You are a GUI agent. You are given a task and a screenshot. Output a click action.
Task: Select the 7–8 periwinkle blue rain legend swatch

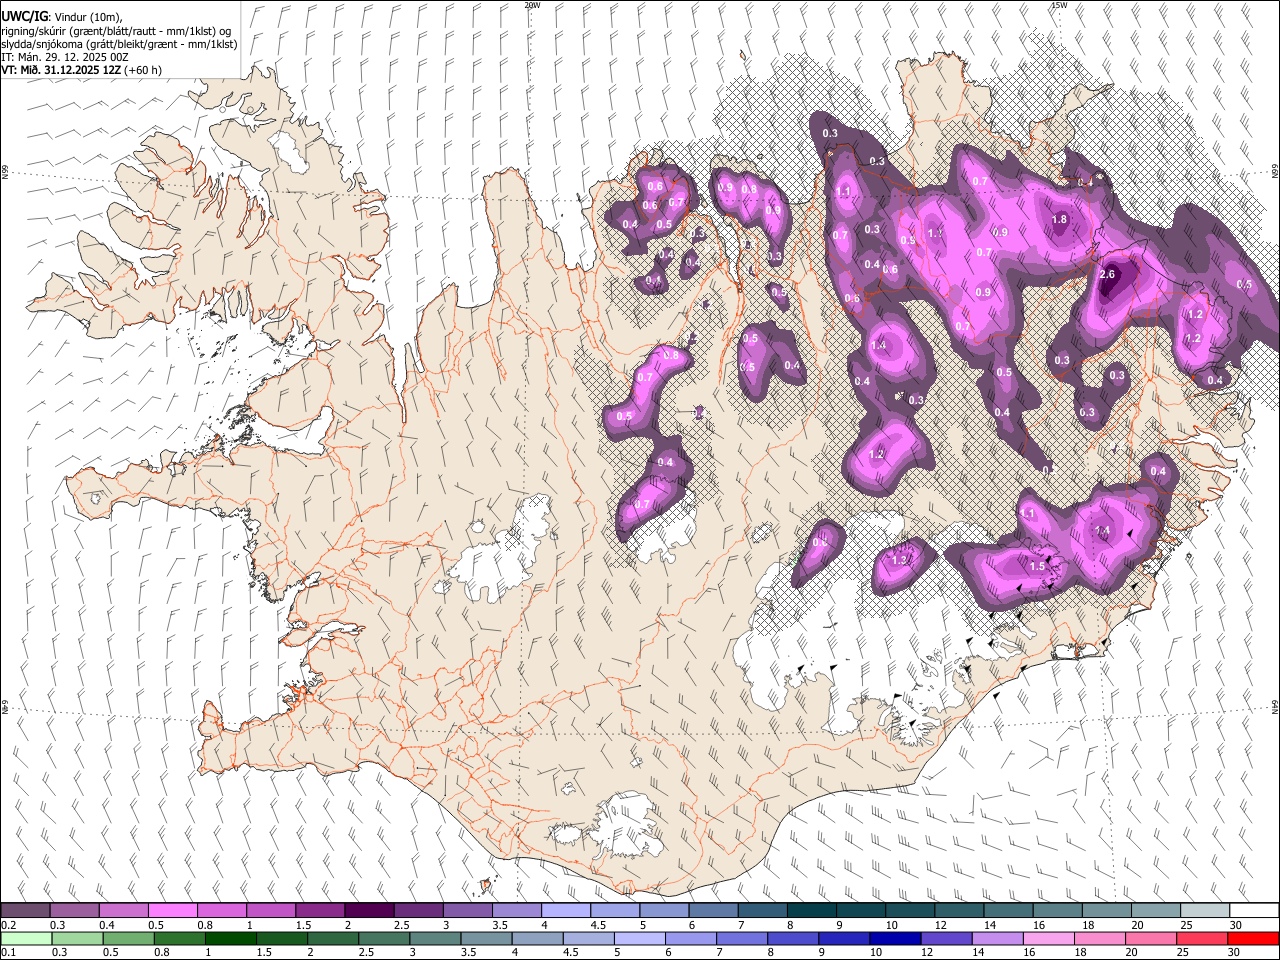point(740,938)
